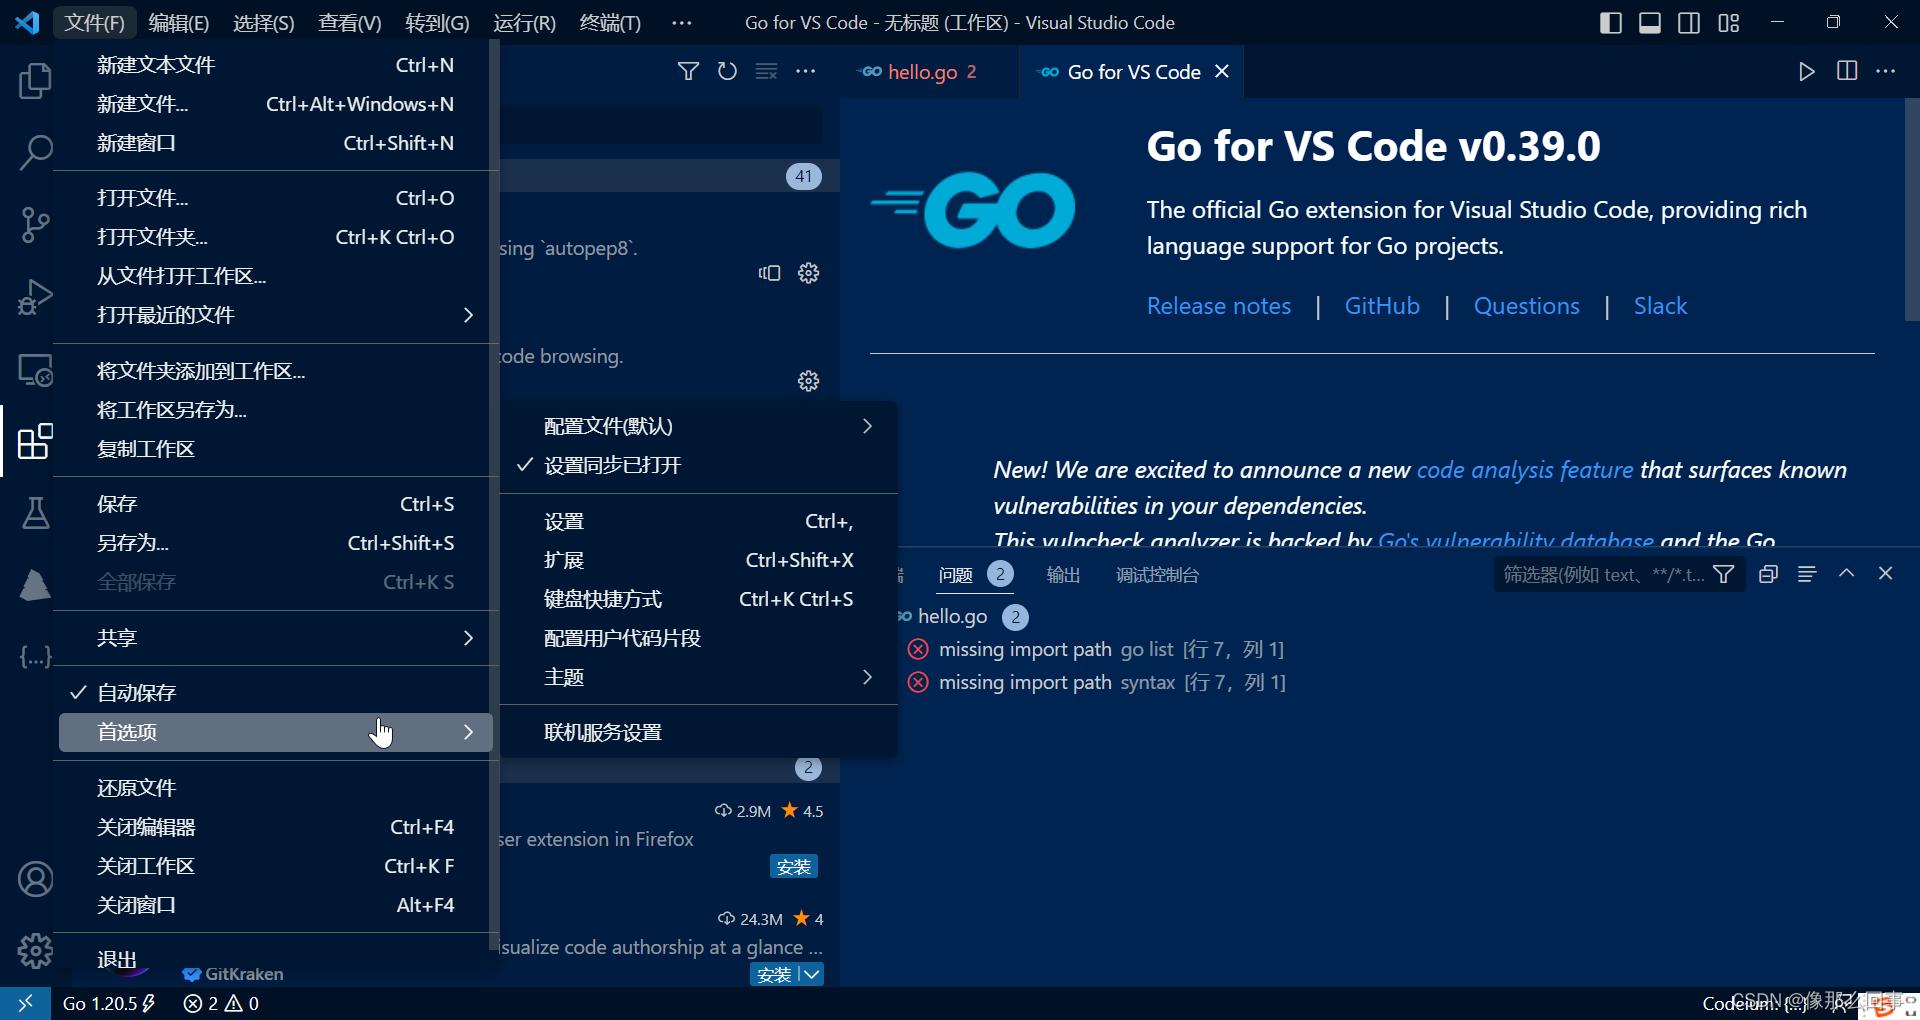Open the Search view icon

36,153
